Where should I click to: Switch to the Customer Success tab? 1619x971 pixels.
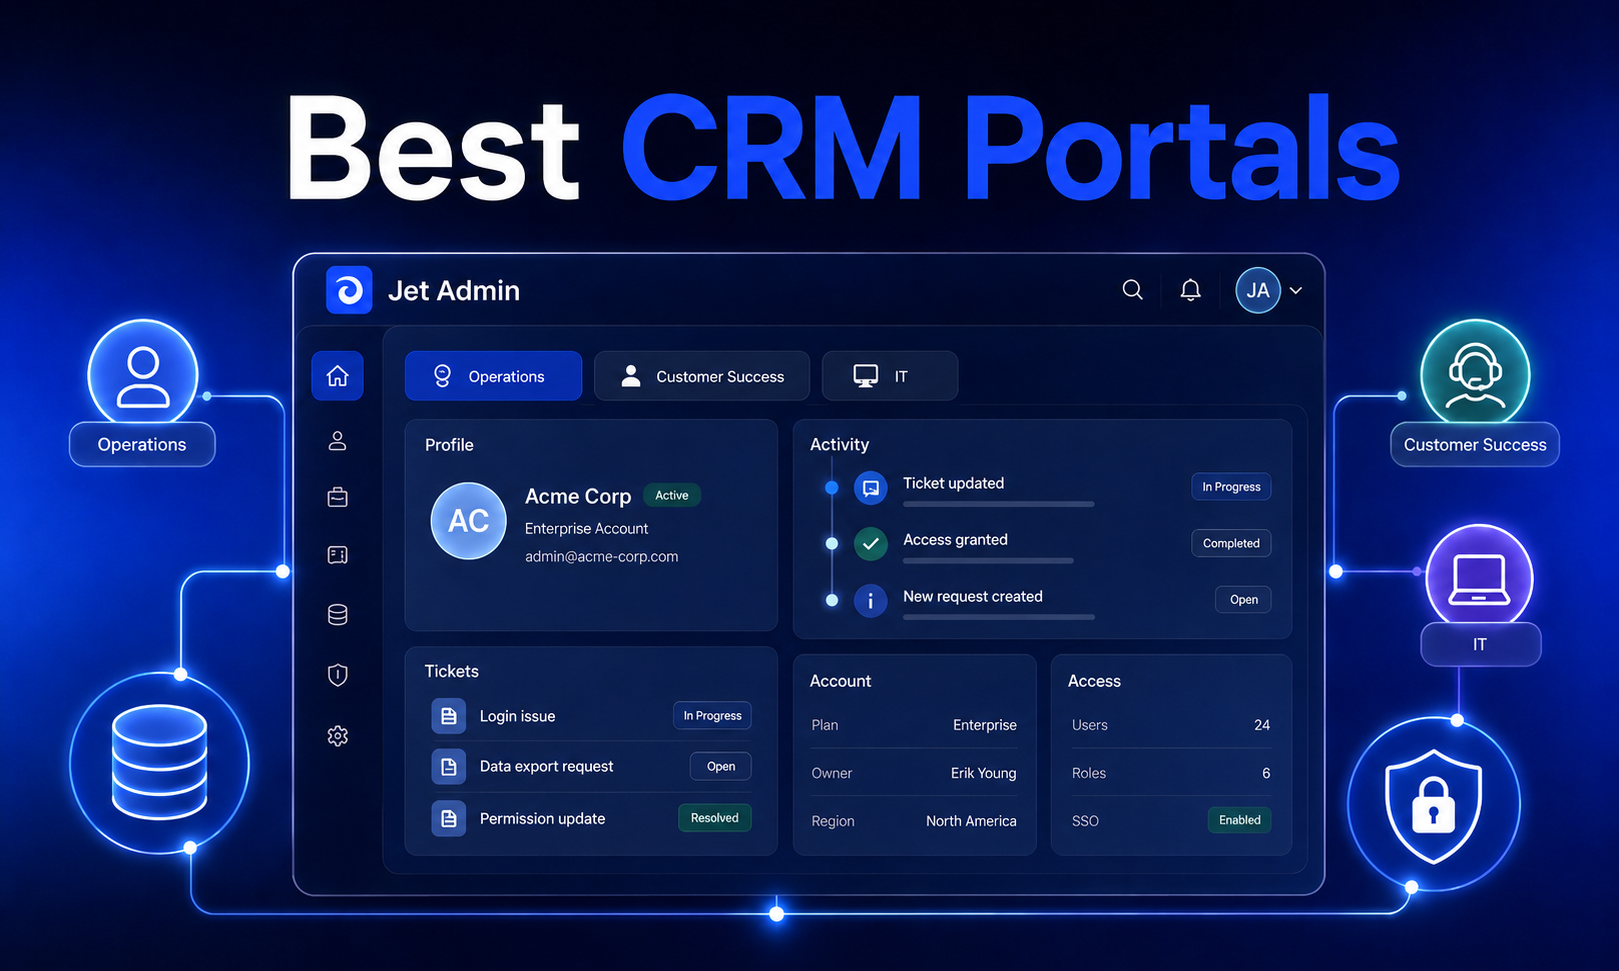(x=702, y=376)
